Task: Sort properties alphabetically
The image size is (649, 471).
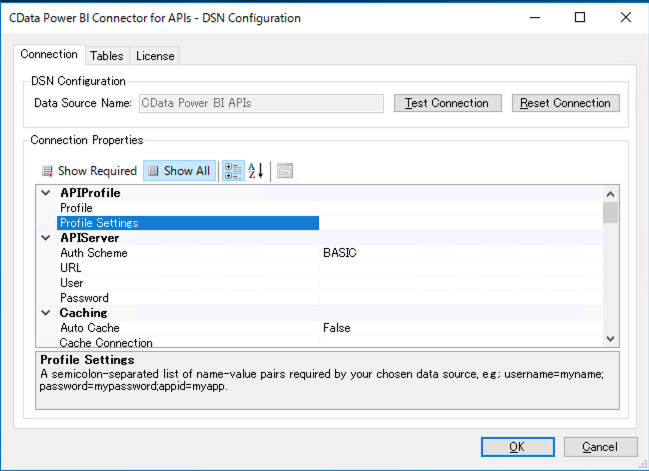Action: [255, 171]
